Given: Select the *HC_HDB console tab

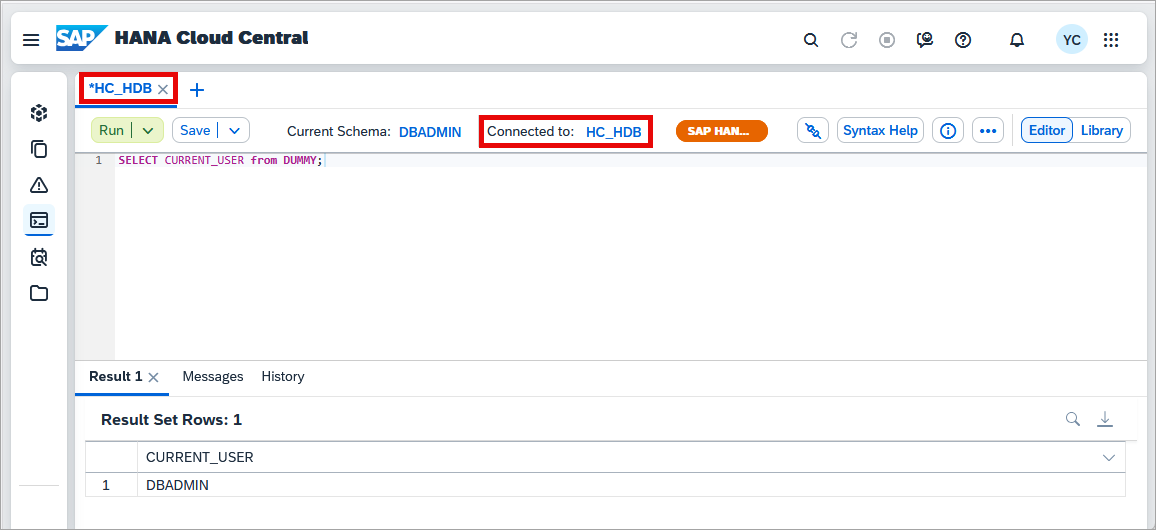Looking at the screenshot, I should tap(119, 88).
